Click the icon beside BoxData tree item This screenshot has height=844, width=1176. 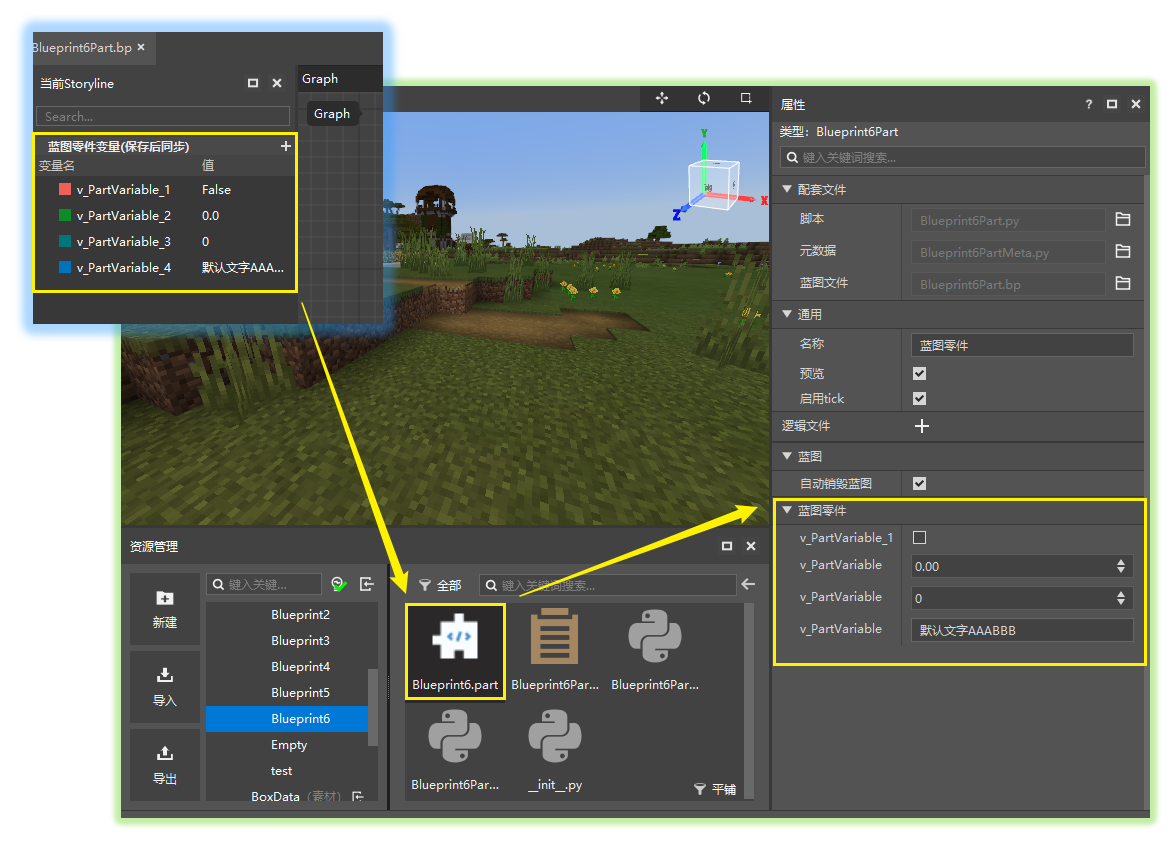(358, 797)
